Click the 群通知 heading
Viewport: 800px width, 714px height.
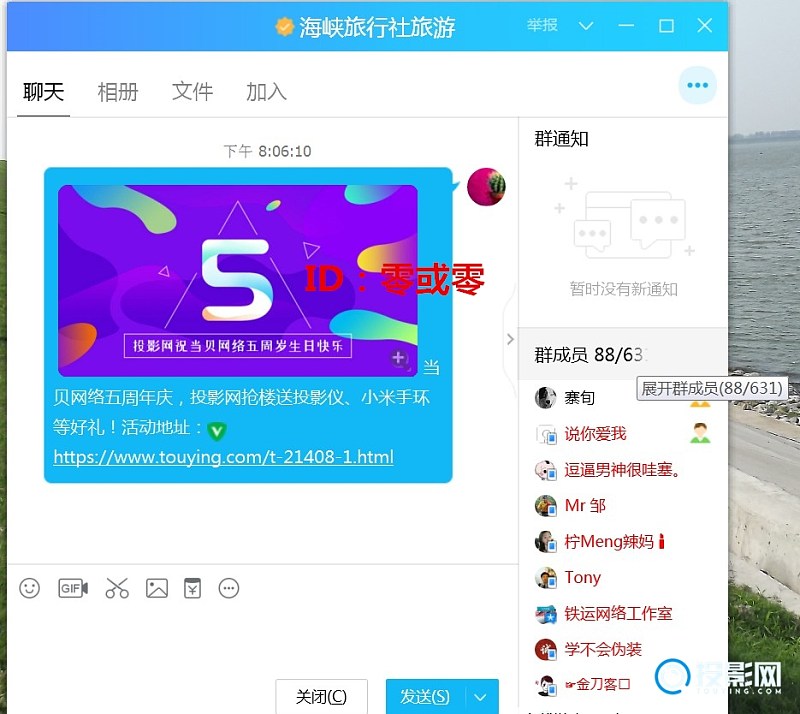(561, 139)
